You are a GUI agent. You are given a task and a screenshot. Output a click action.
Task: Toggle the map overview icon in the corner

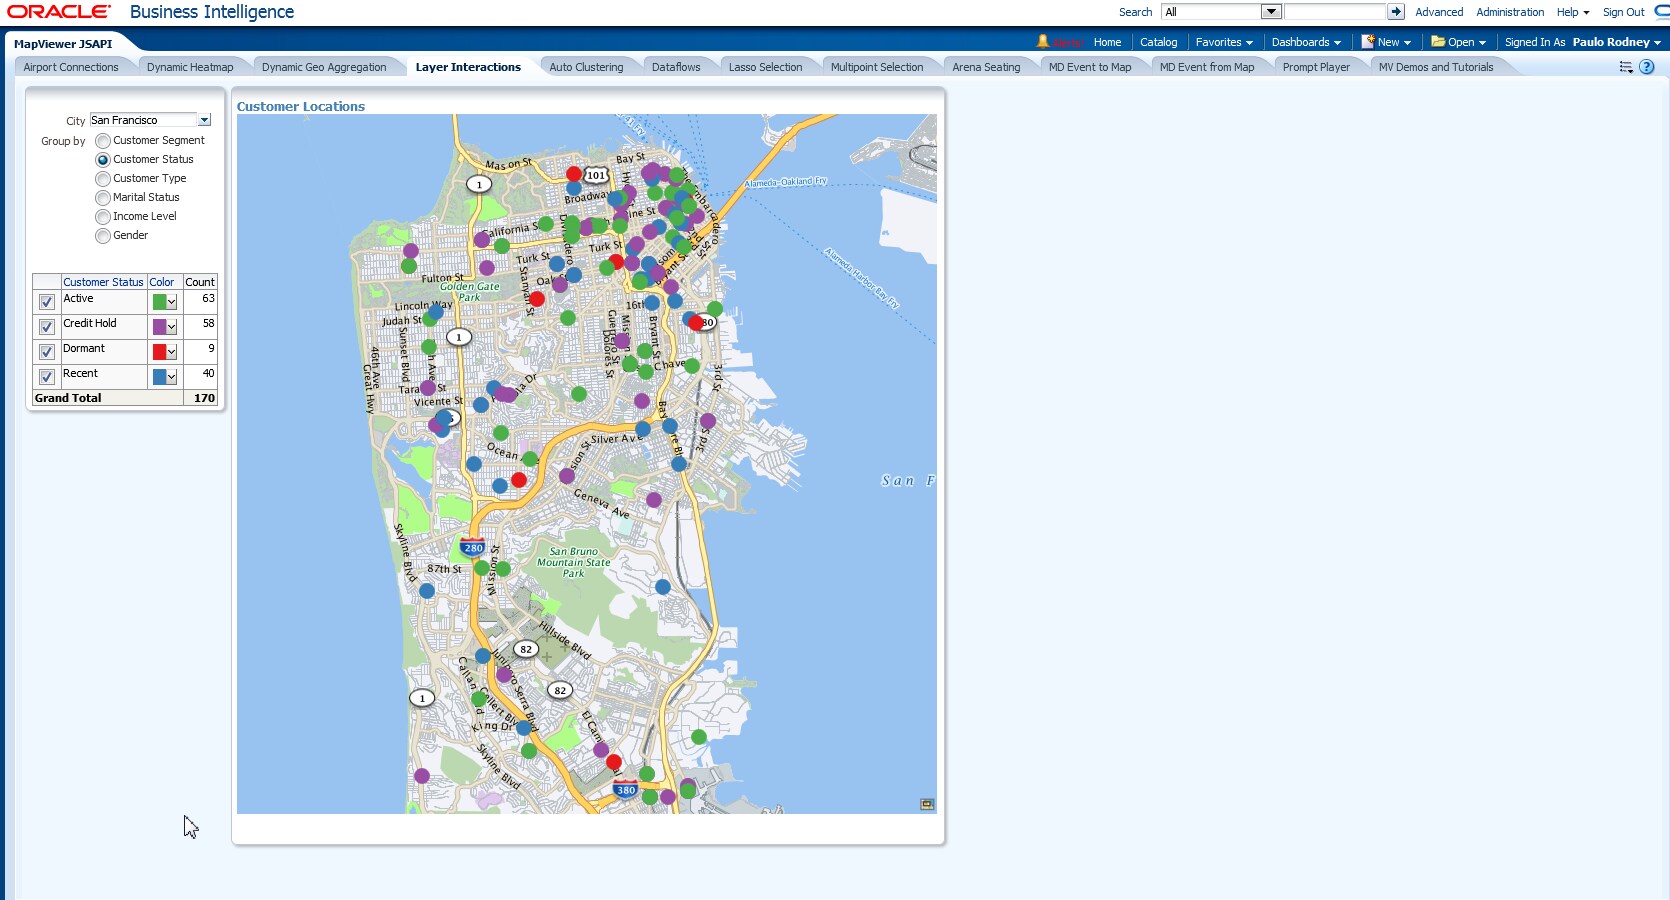[x=927, y=804]
